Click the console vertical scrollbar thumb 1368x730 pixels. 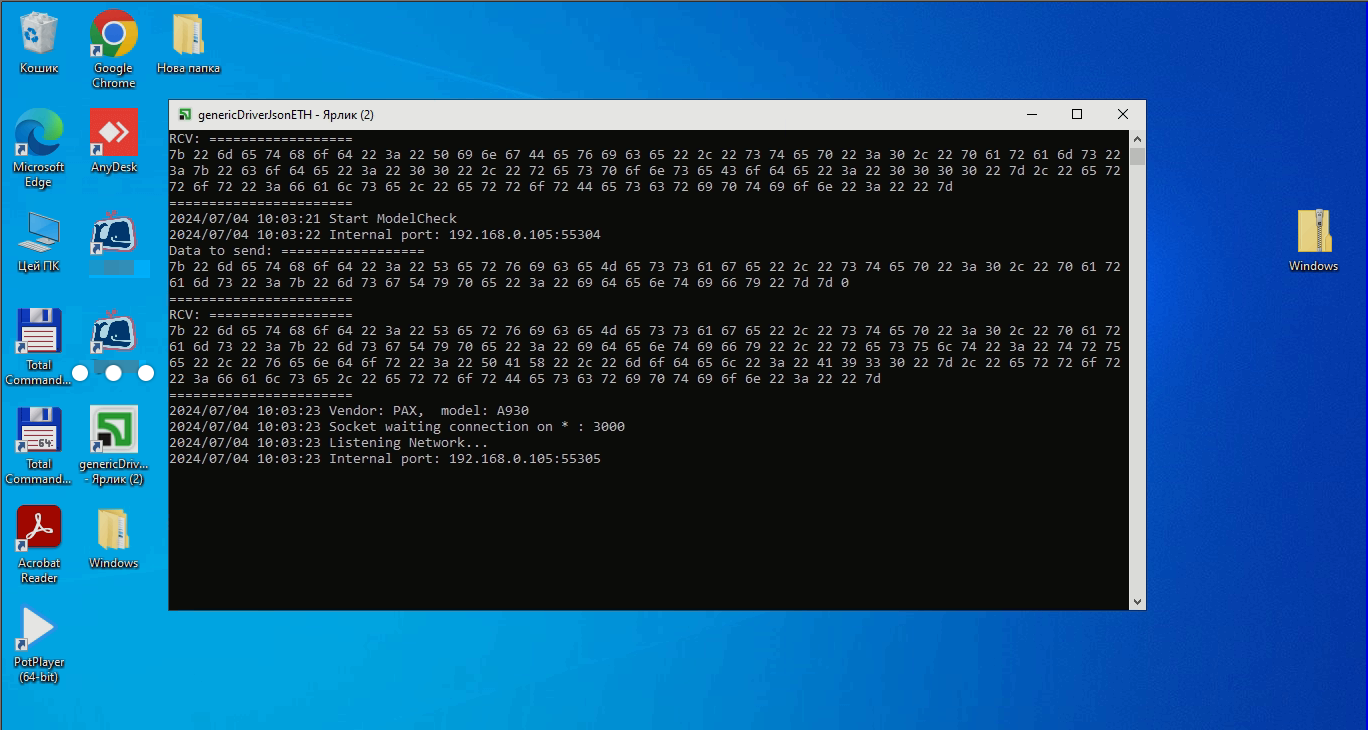(1137, 157)
